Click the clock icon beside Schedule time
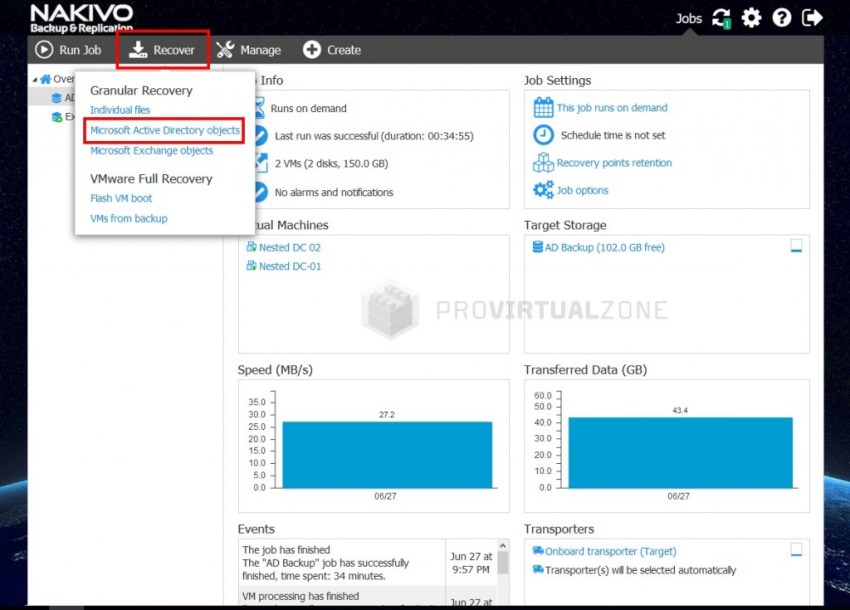This screenshot has height=610, width=850. coord(543,135)
